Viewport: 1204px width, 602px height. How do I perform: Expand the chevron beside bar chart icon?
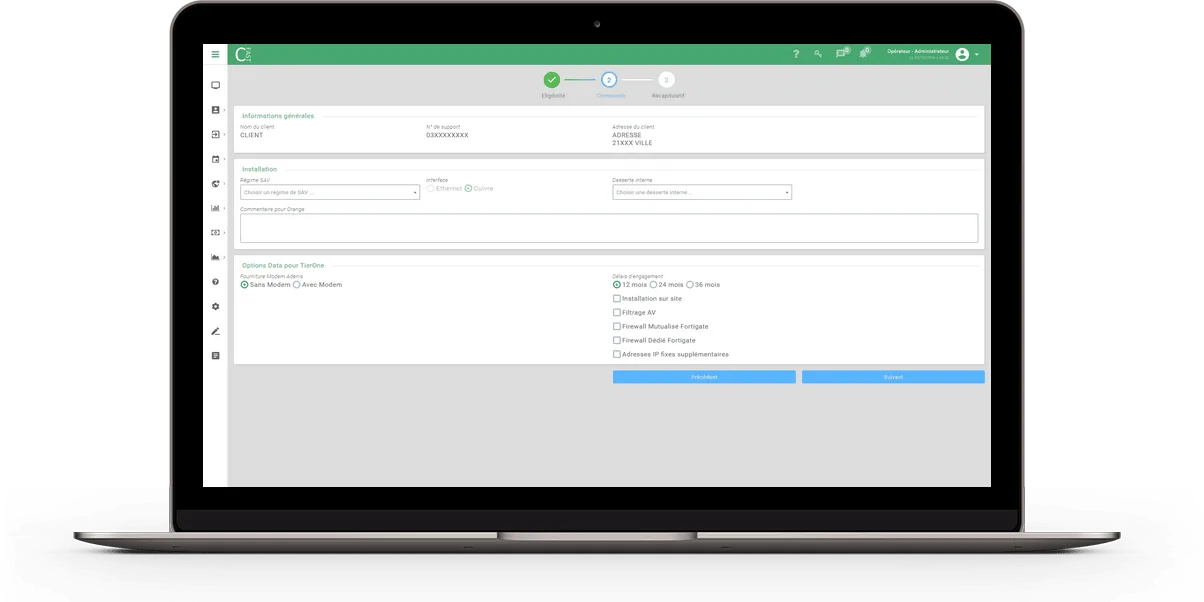click(224, 208)
